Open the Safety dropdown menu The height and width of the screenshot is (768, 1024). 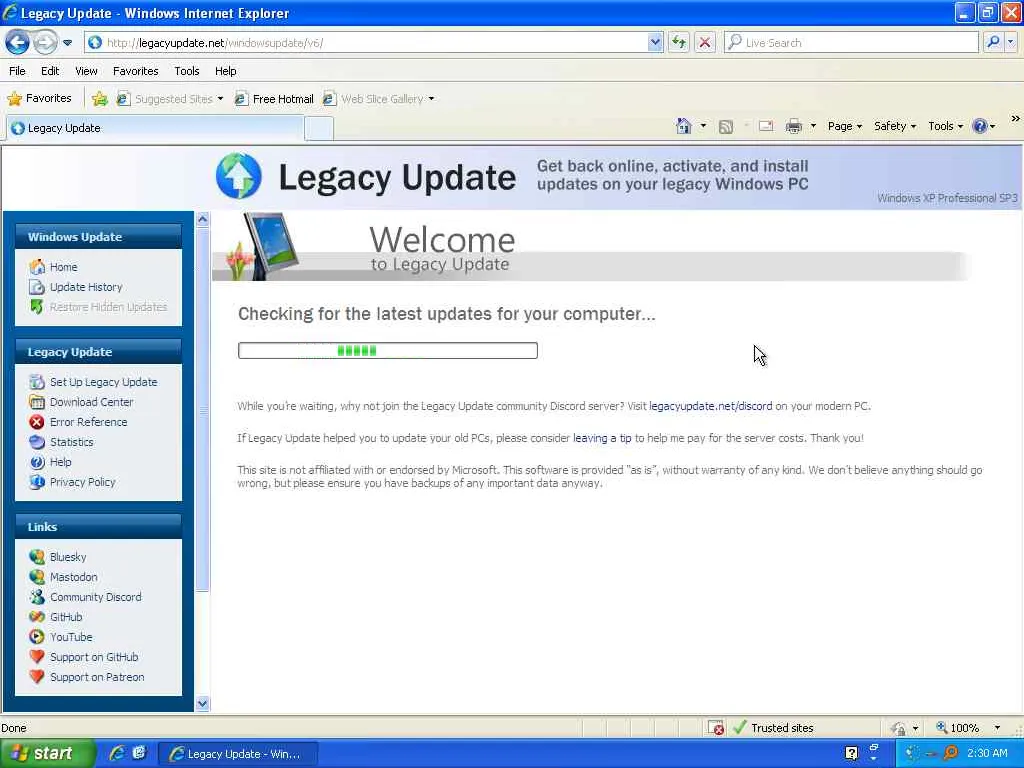(895, 126)
